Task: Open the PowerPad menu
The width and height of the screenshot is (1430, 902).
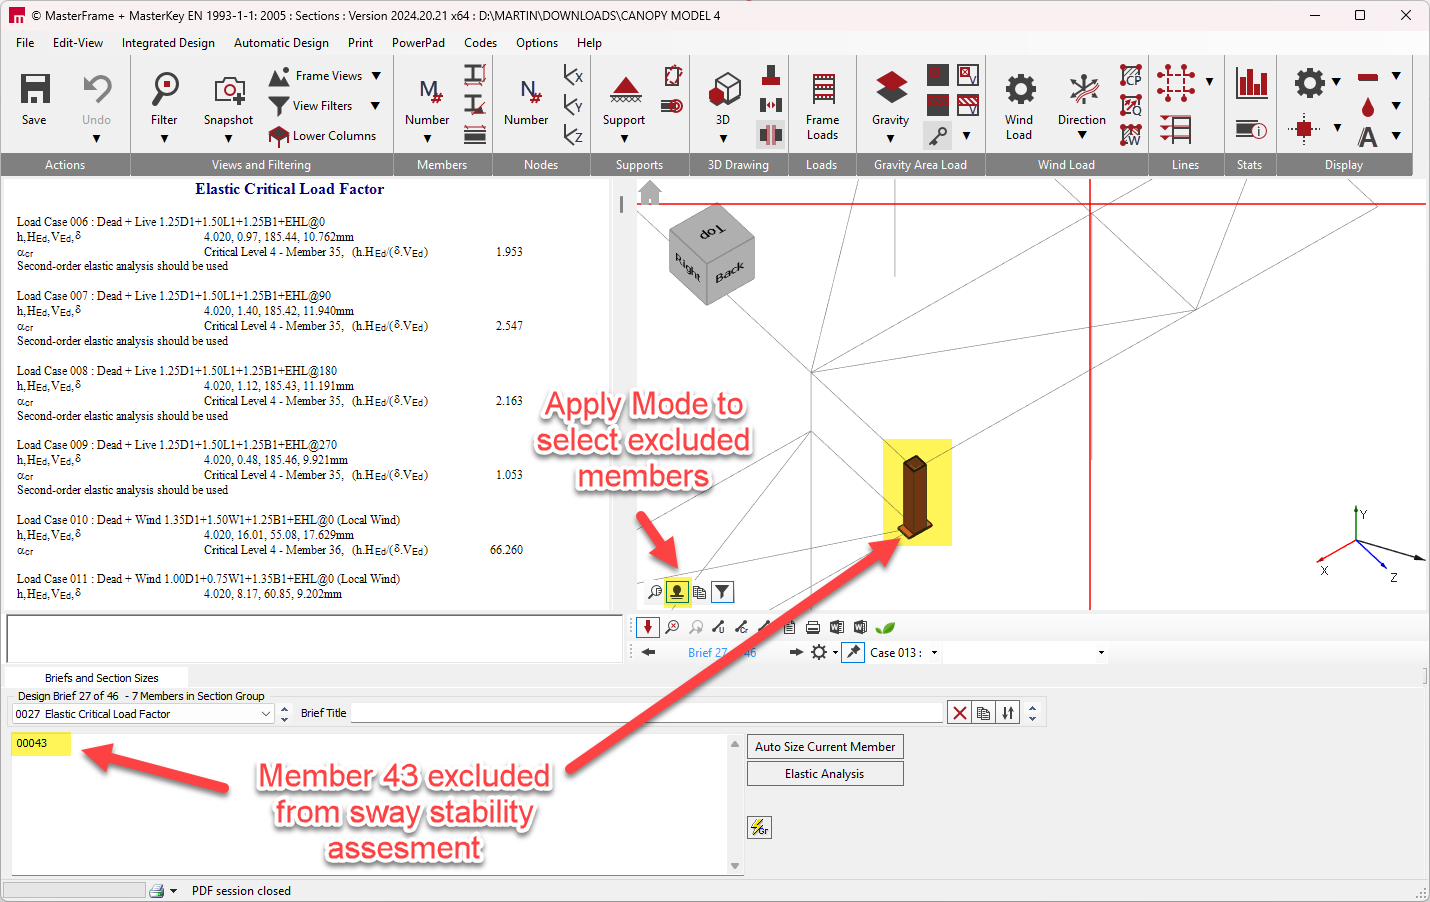Action: [418, 43]
